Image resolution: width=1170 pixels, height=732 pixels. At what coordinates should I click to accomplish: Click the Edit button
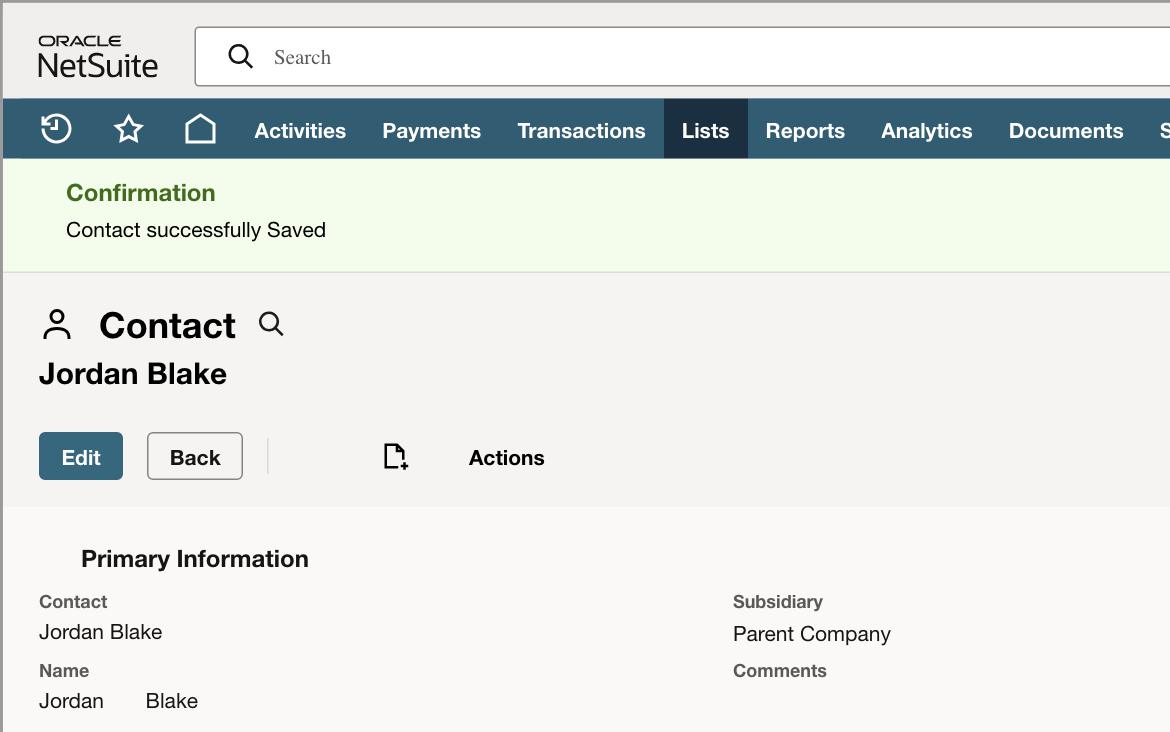click(81, 456)
